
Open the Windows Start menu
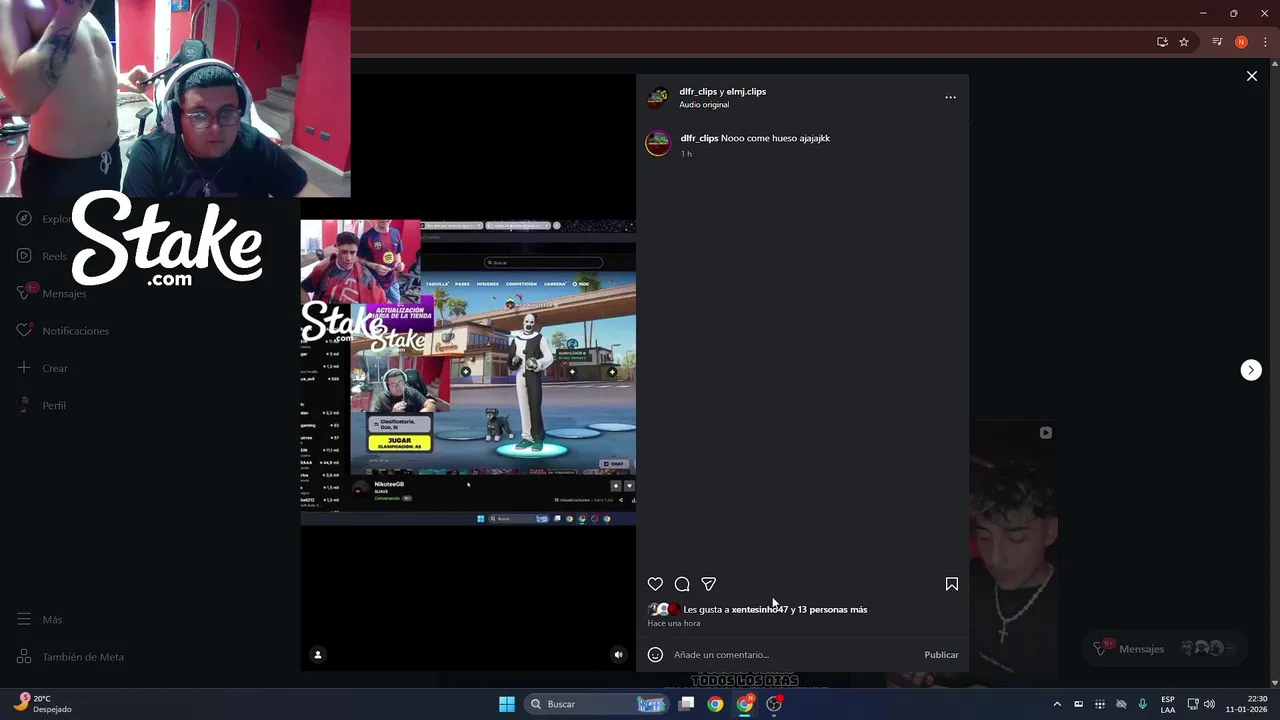507,704
